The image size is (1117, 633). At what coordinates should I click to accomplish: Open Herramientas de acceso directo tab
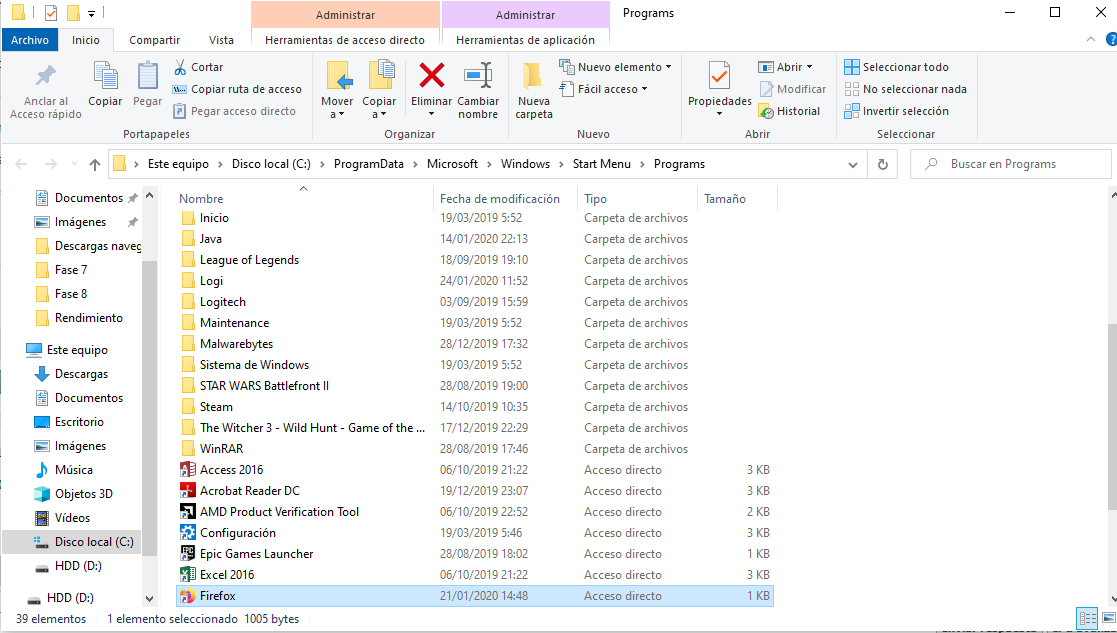[x=345, y=40]
